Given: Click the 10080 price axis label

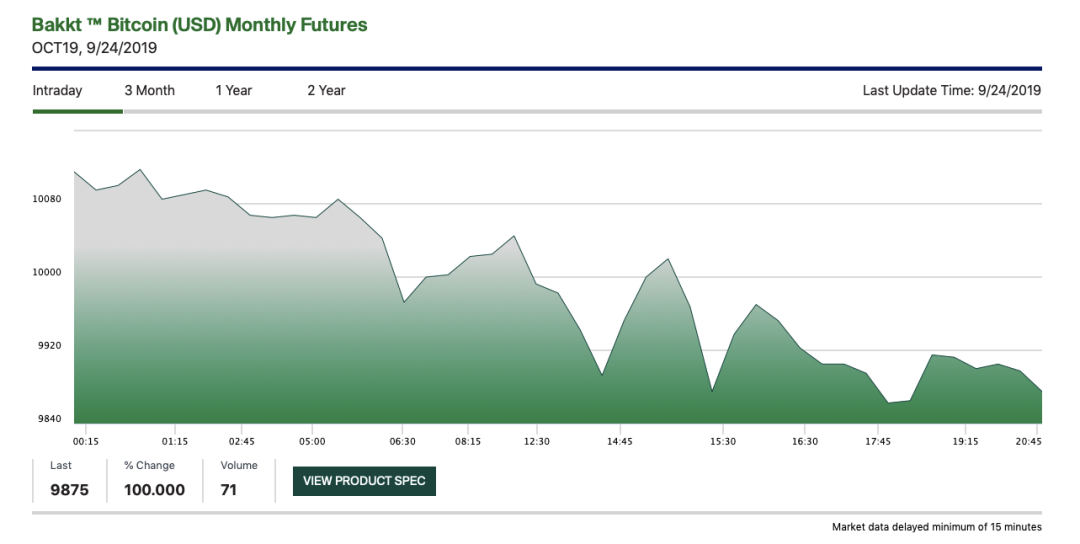Looking at the screenshot, I should (47, 199).
